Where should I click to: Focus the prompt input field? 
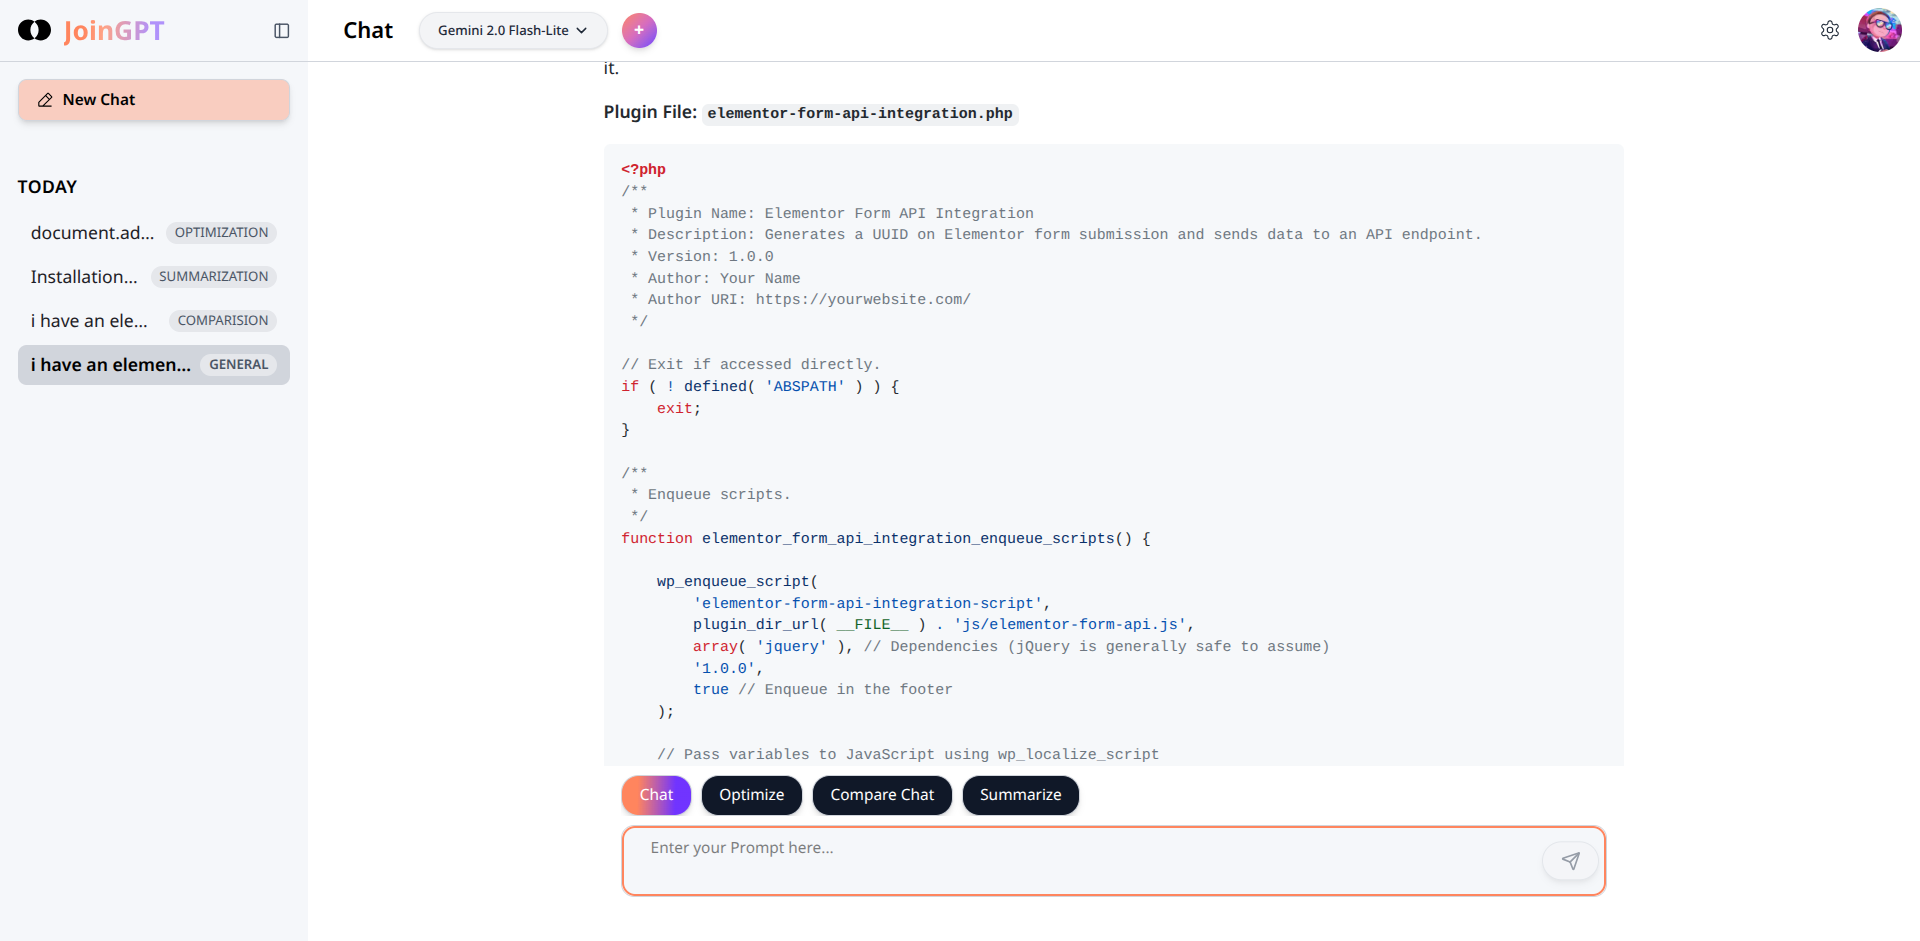click(1080, 860)
